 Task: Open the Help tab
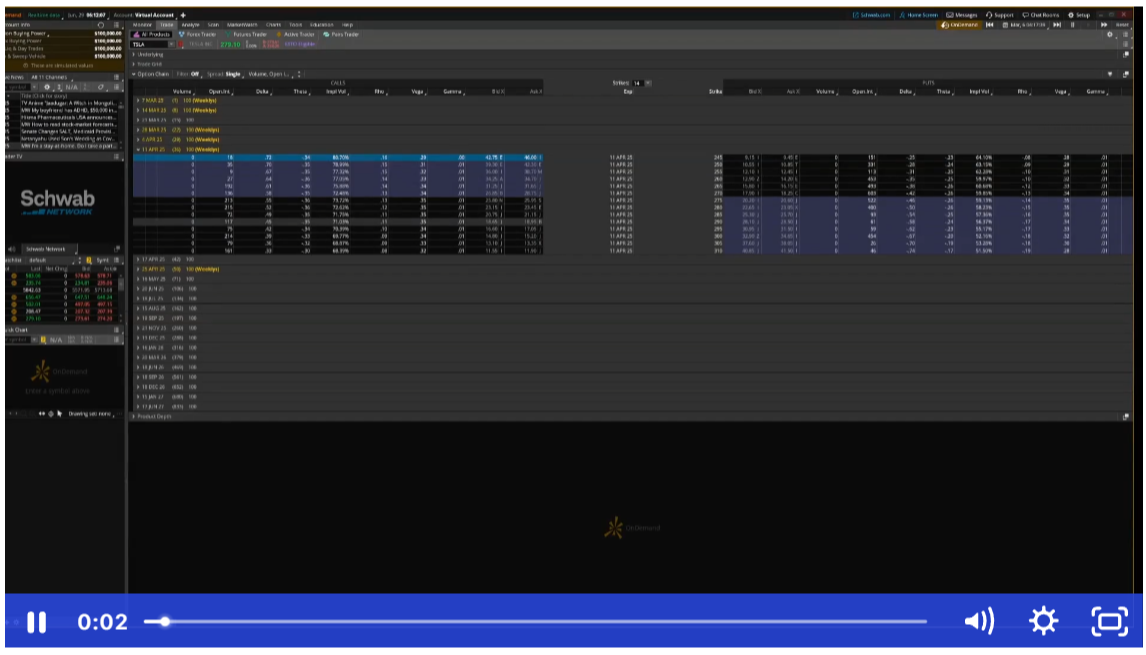(348, 25)
